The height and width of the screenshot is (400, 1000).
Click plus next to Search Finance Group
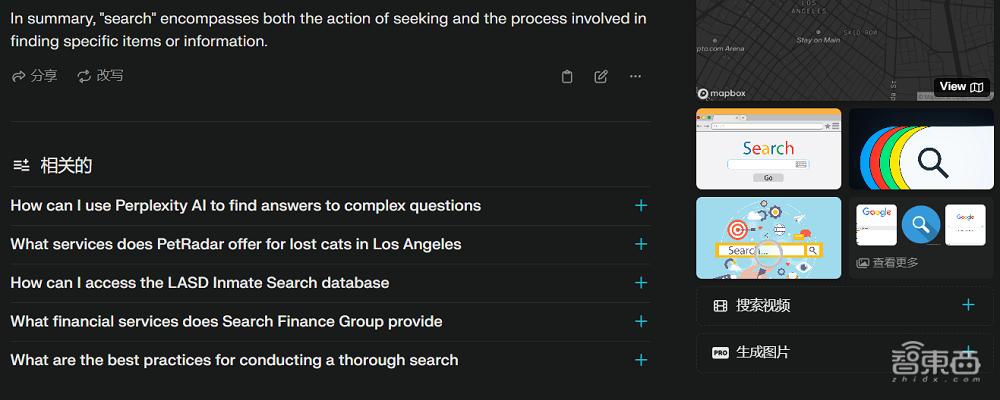[x=641, y=322]
